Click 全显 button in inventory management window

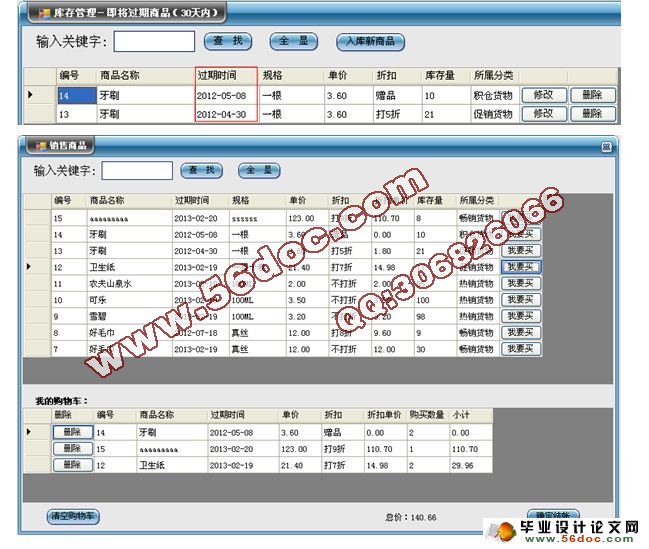[x=293, y=41]
